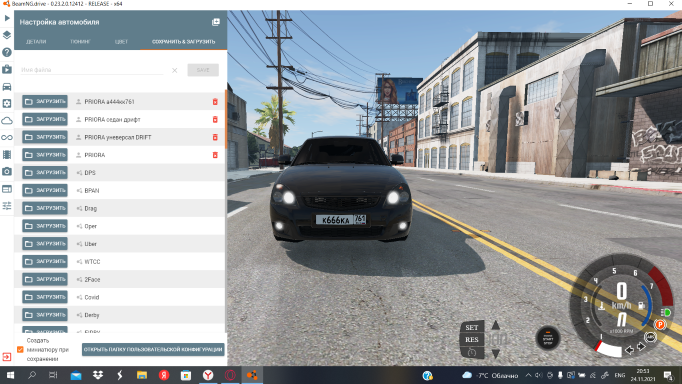Click the cruise control SET button
Viewport: 682px width, 384px height.
pos(471,327)
